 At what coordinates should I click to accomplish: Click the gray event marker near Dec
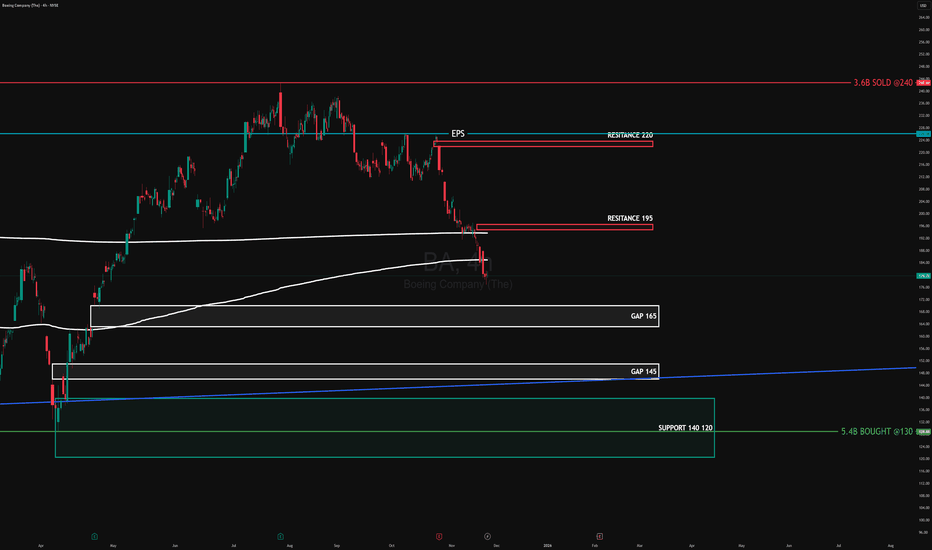[487, 535]
